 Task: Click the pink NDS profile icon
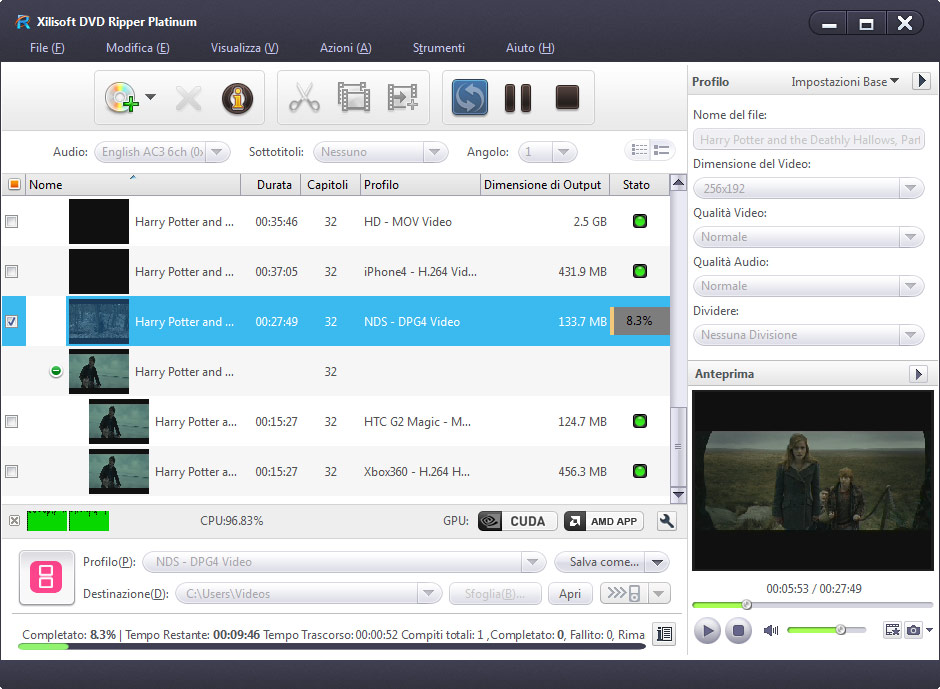[x=47, y=577]
